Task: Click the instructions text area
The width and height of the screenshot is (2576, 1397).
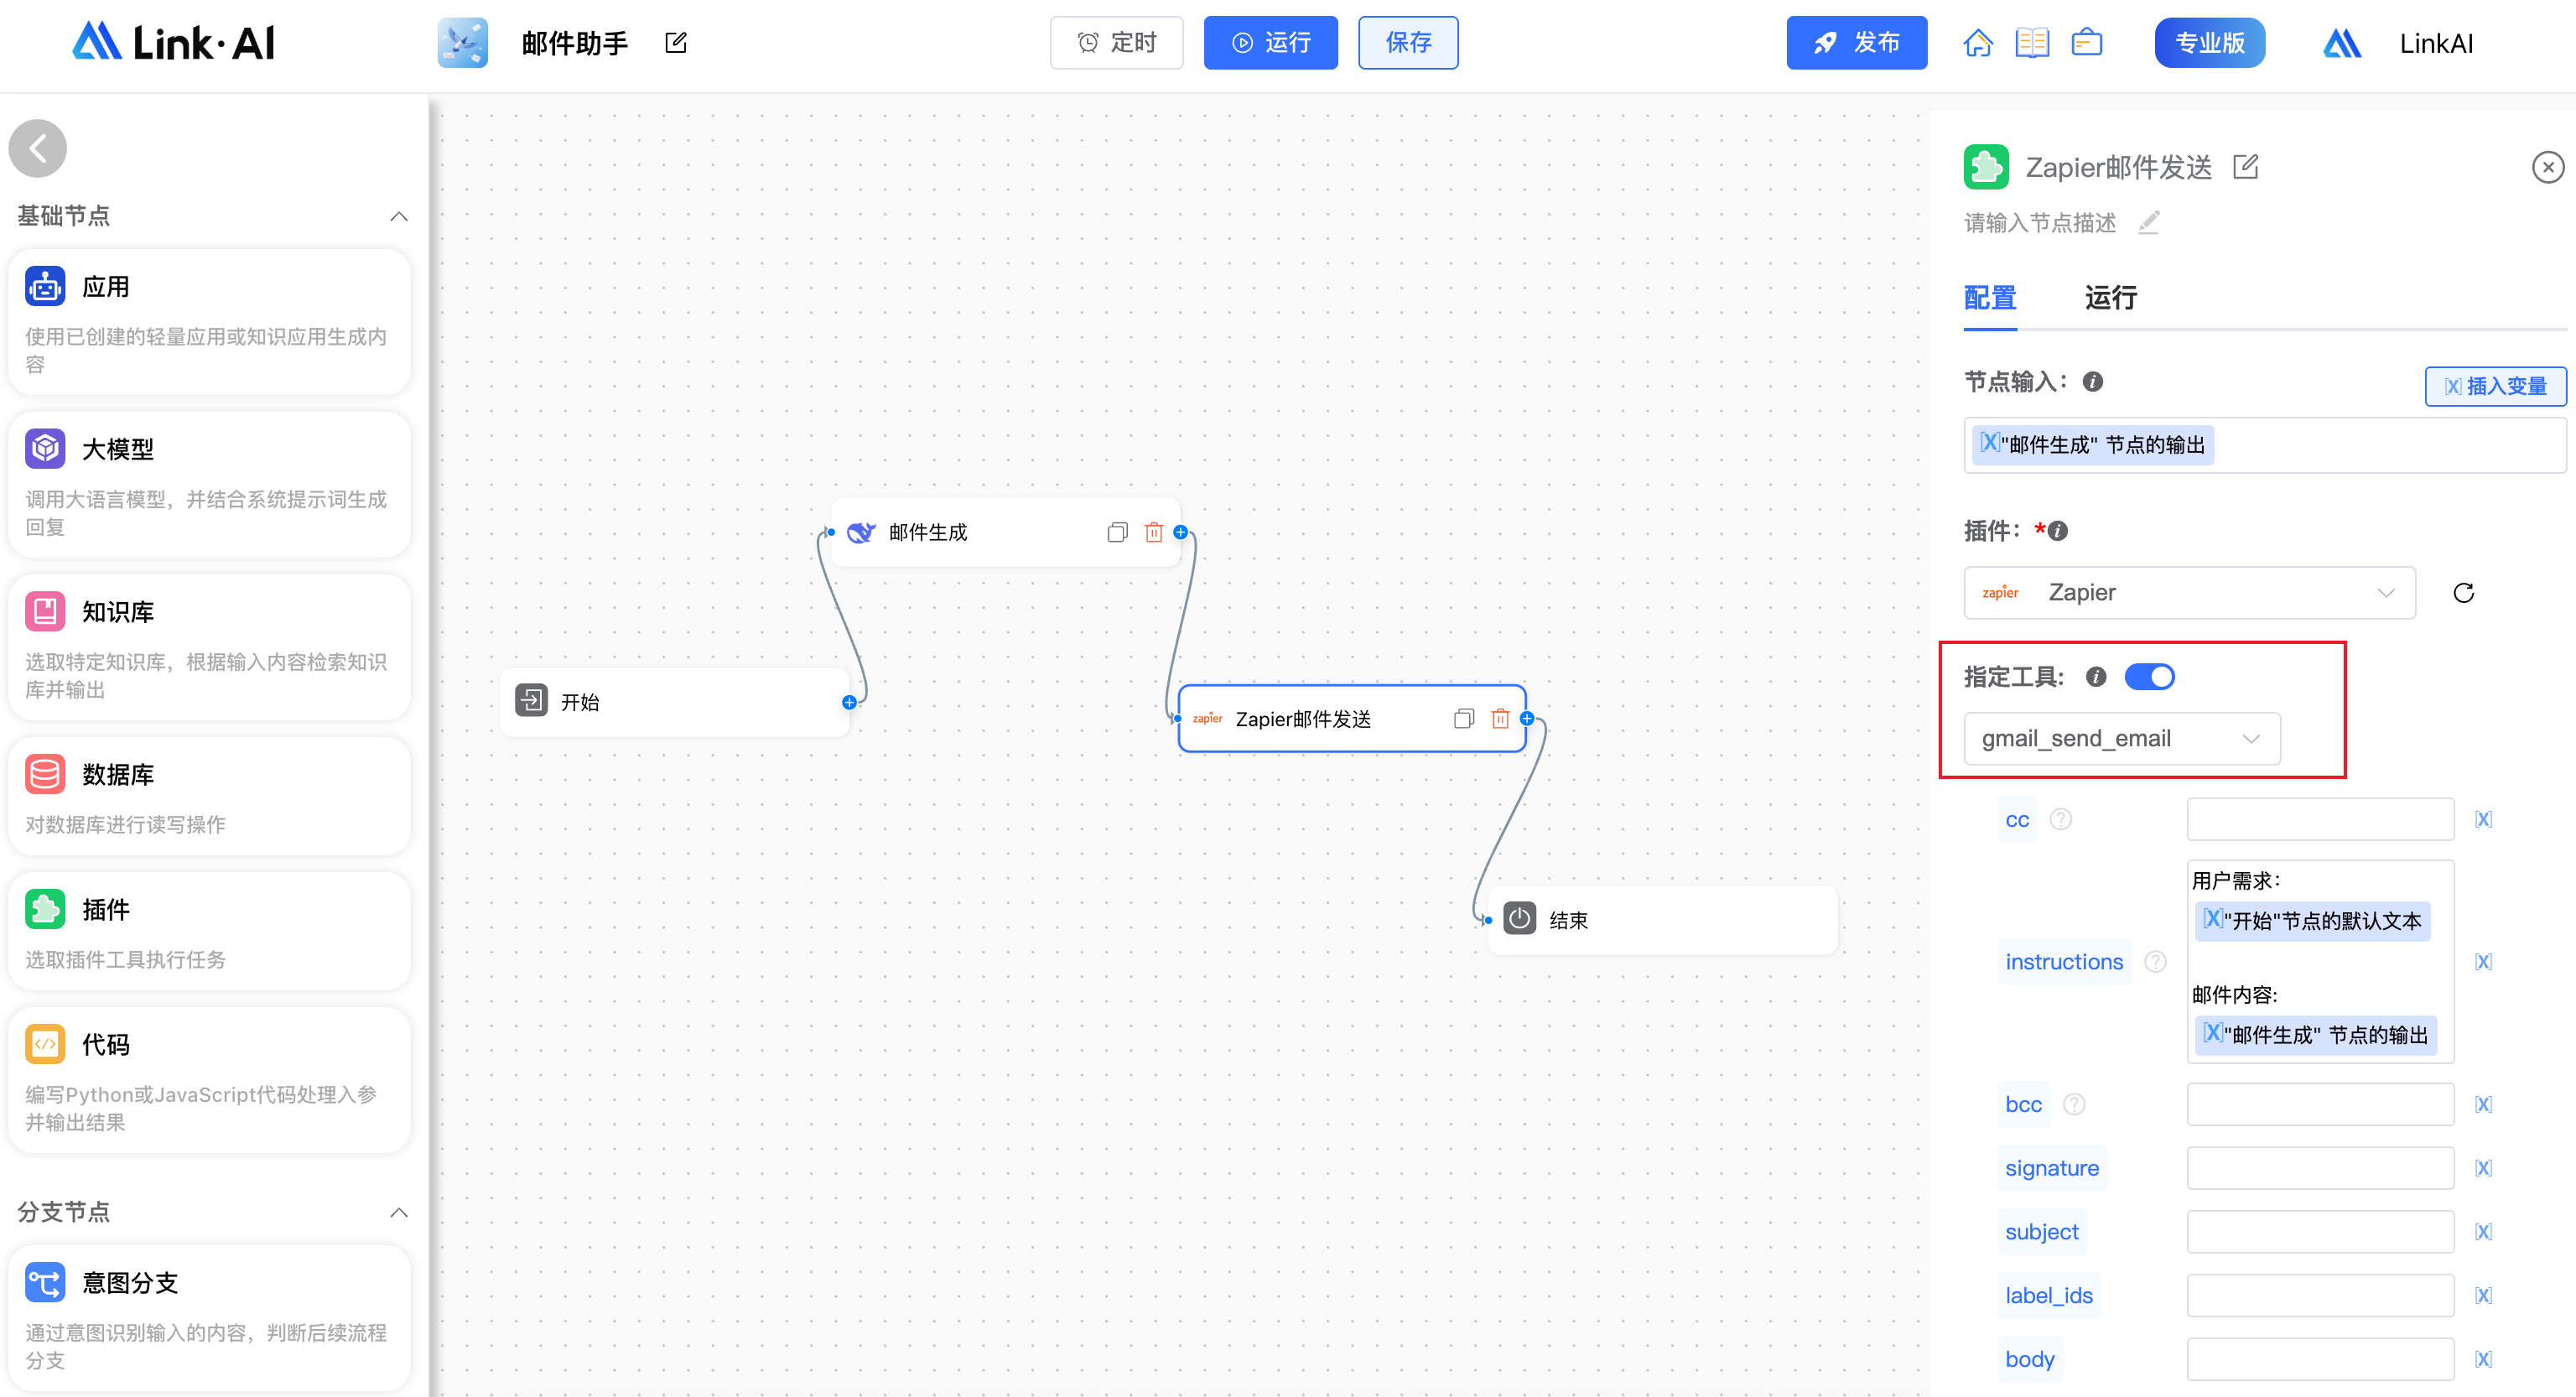Action: pos(2319,961)
